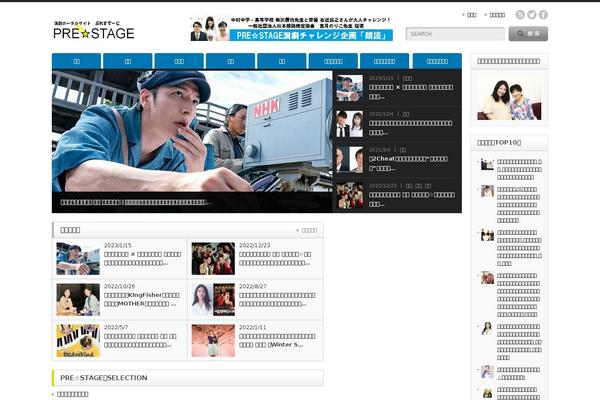The height and width of the screenshot is (400, 600).
Task: Open the 2022/8/27 news headline
Action: [277, 299]
